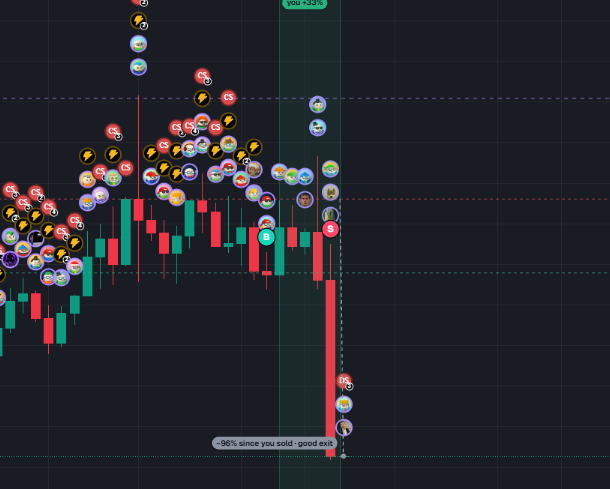Click the green B buy marker

point(266,237)
